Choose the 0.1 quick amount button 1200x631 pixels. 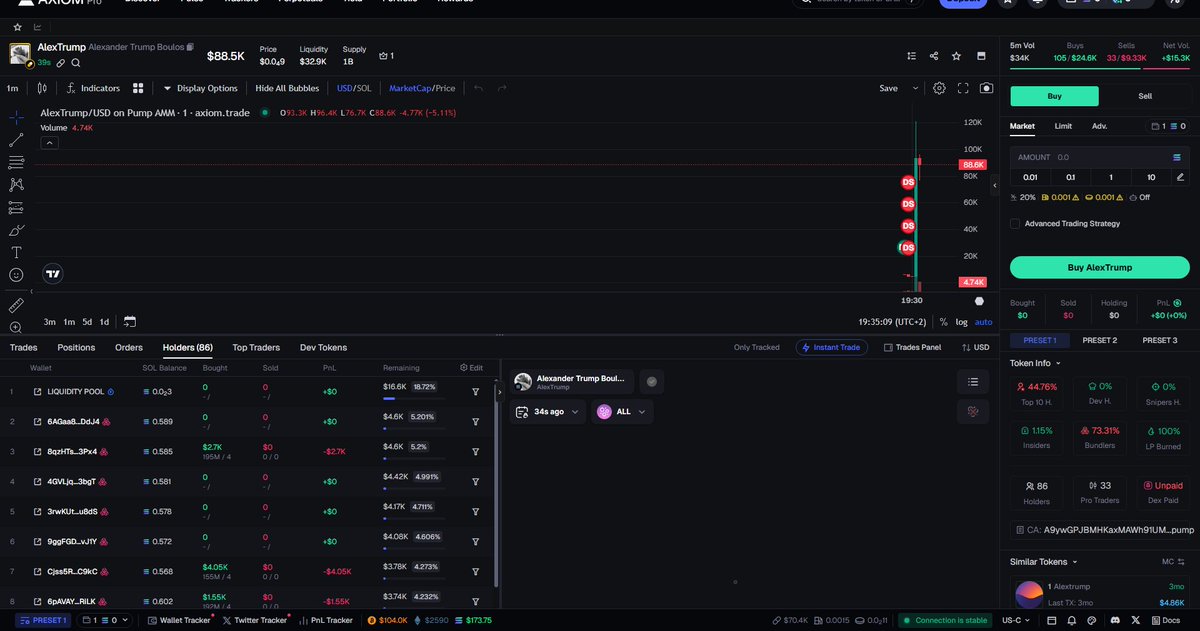coord(1070,177)
